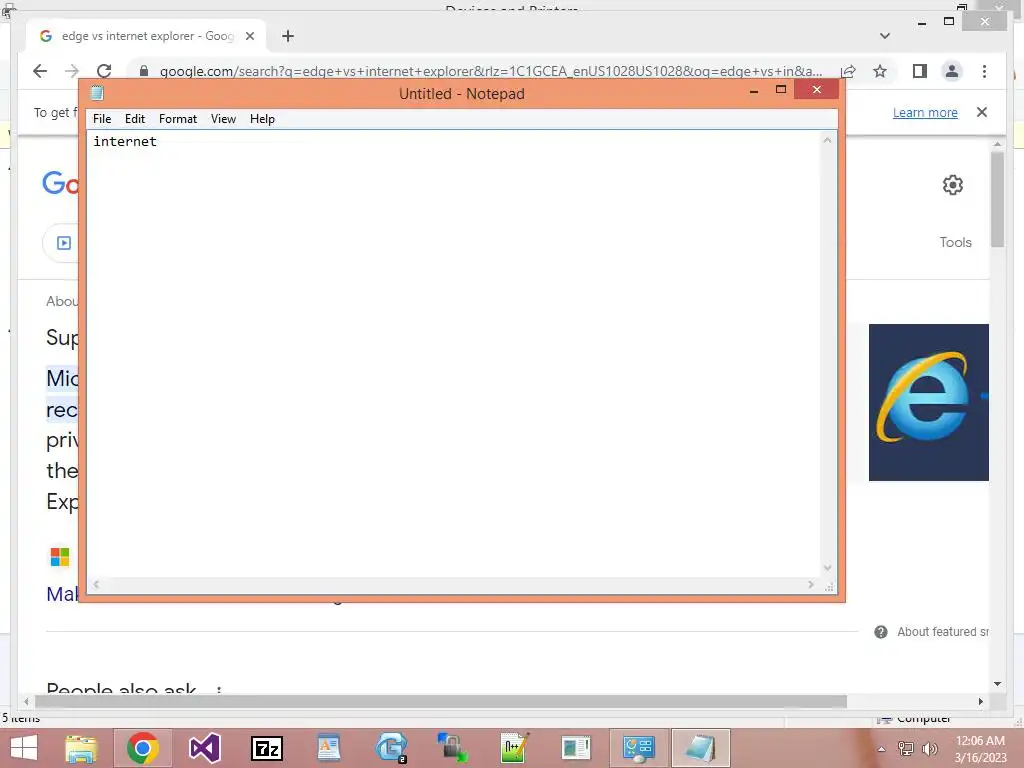The height and width of the screenshot is (768, 1024).
Task: Go back in Chrome
Action: point(40,71)
